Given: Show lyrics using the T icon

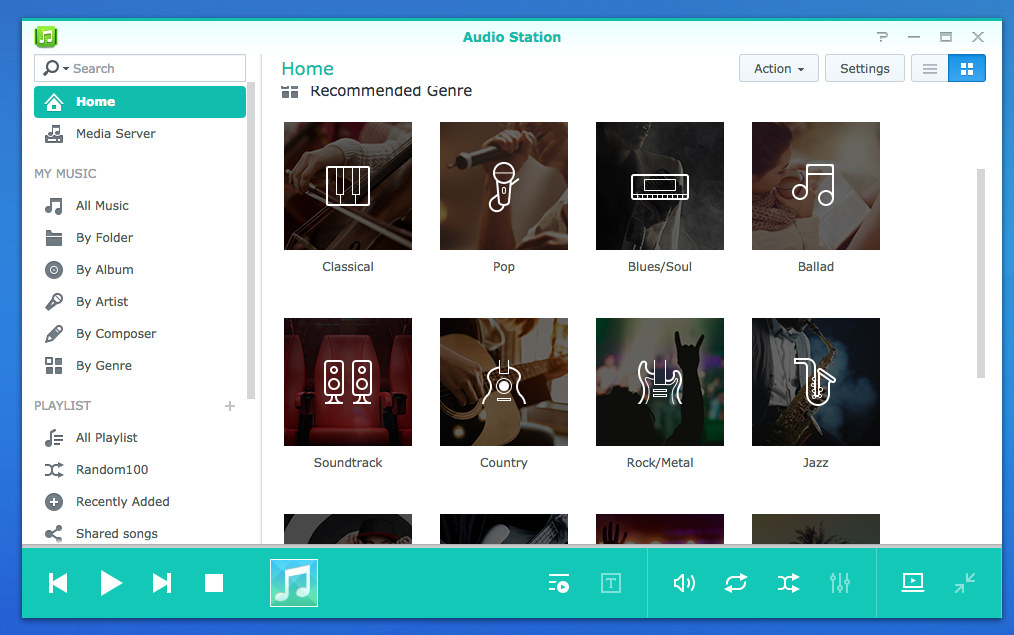Looking at the screenshot, I should [611, 583].
